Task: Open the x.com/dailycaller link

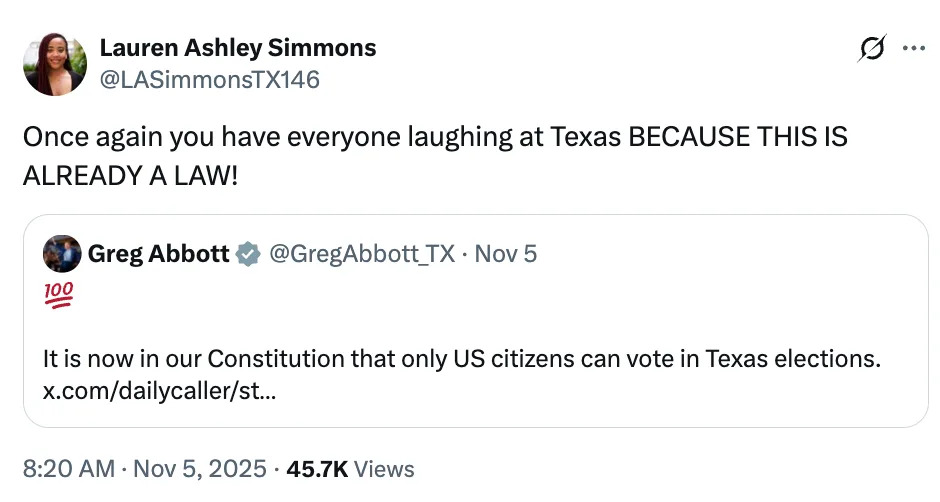Action: point(160,390)
